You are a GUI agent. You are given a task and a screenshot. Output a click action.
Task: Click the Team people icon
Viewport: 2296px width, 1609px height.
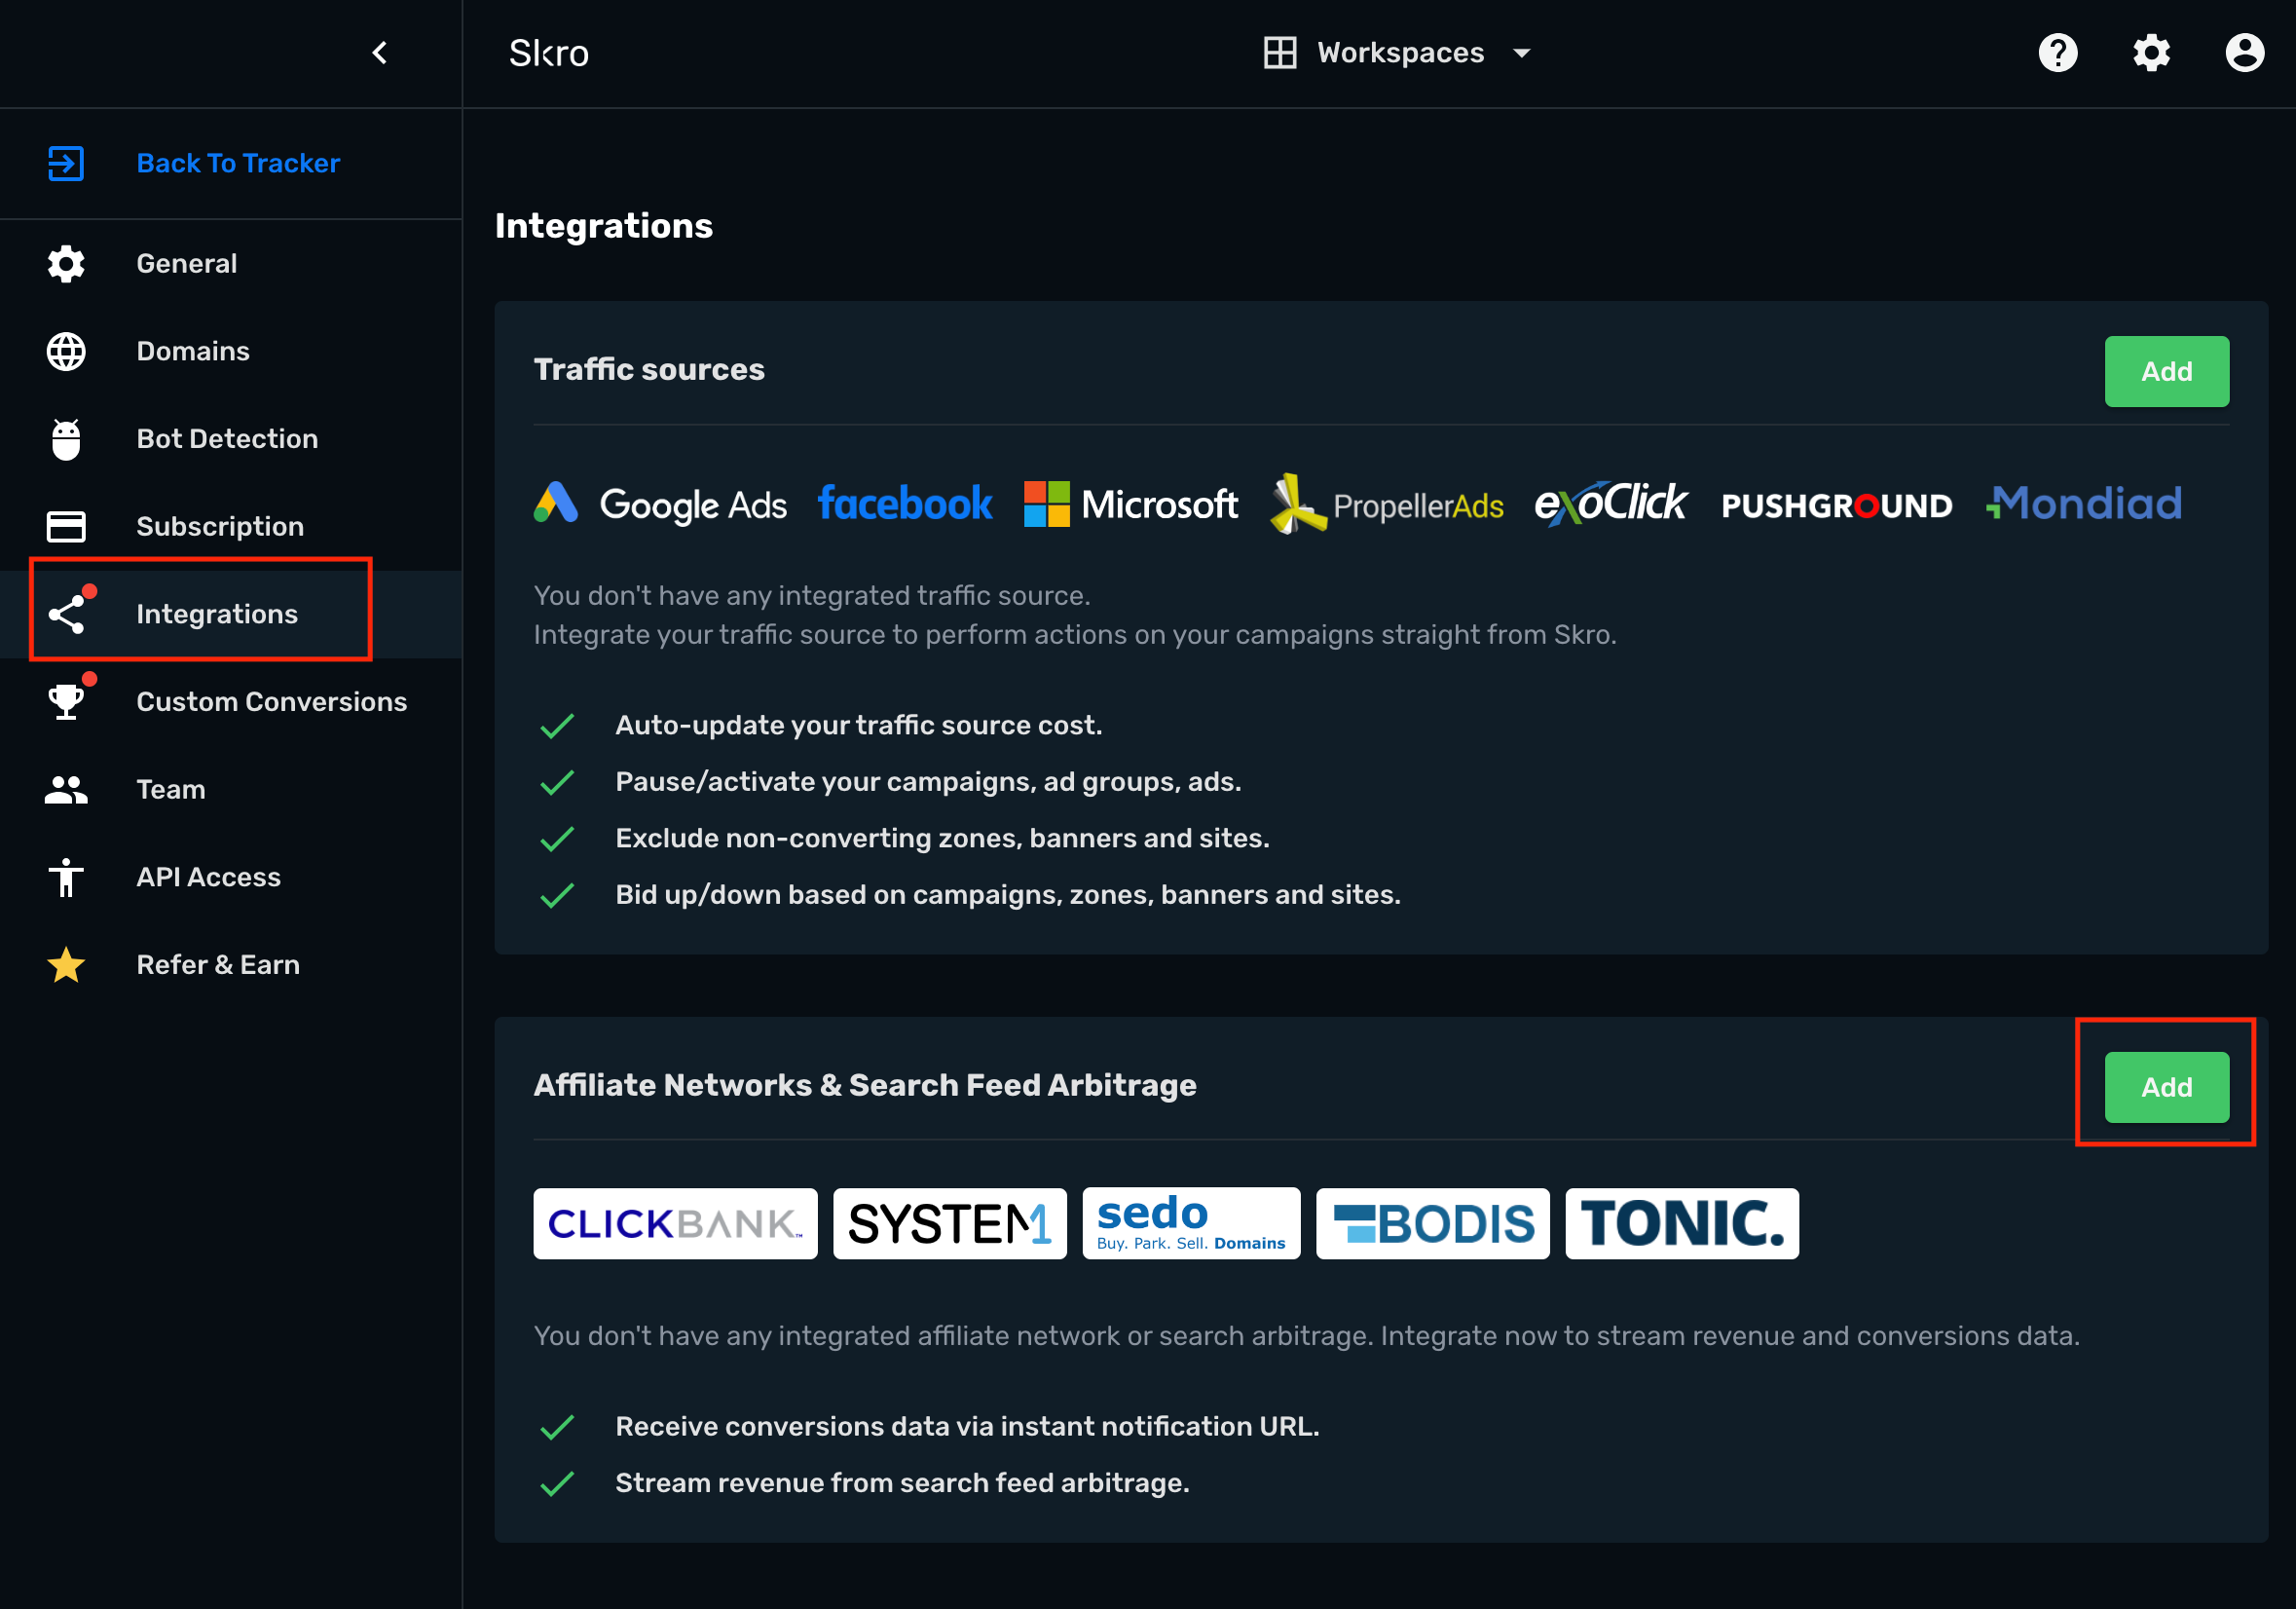66,789
